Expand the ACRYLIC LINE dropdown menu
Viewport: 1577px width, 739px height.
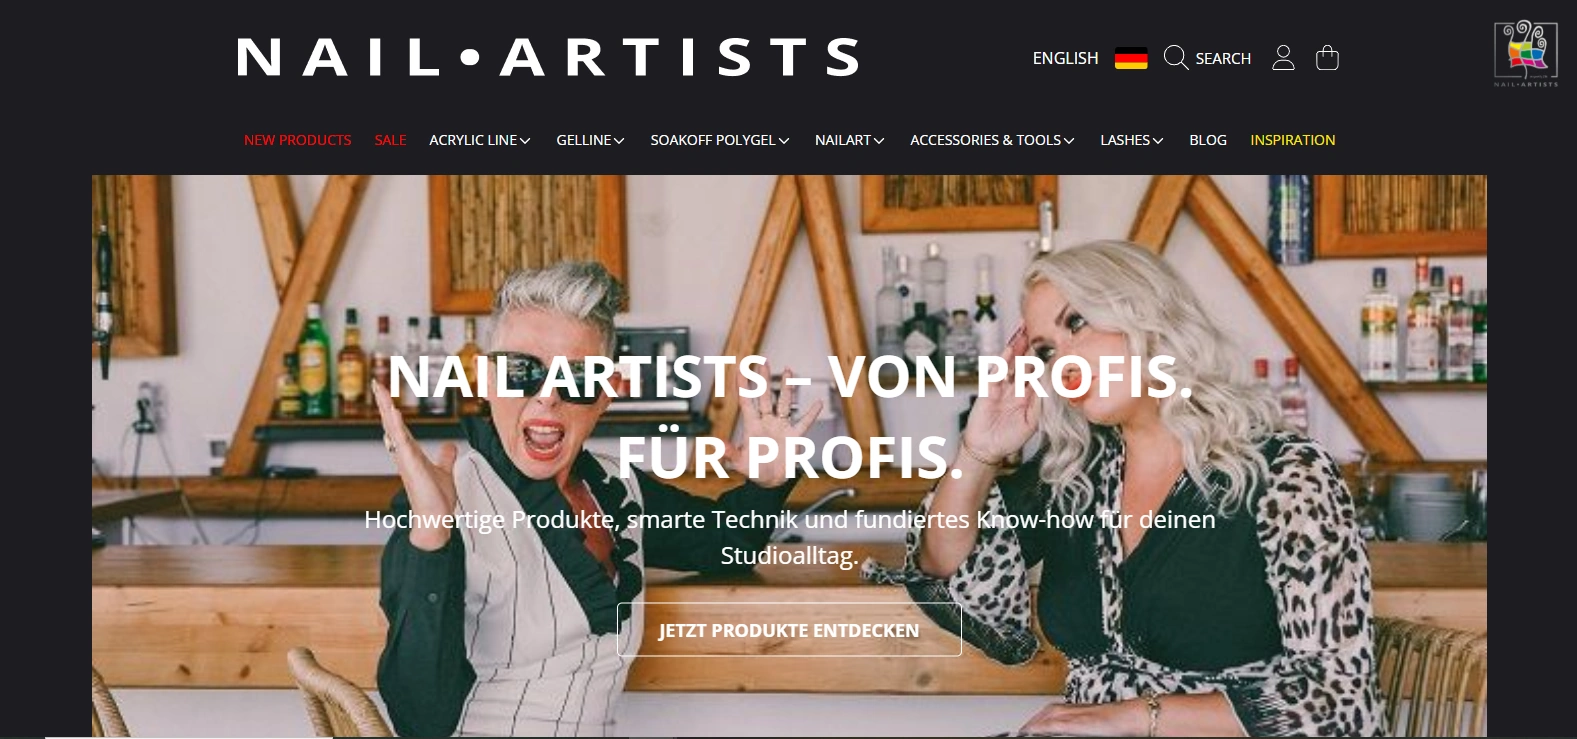(x=480, y=140)
